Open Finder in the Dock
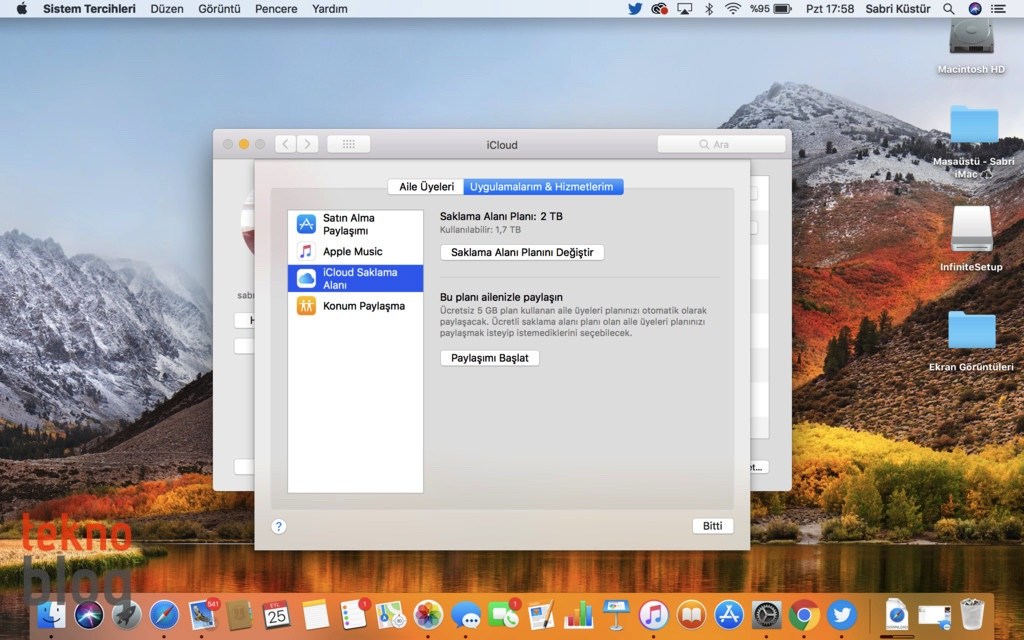1024x640 pixels. [51, 615]
